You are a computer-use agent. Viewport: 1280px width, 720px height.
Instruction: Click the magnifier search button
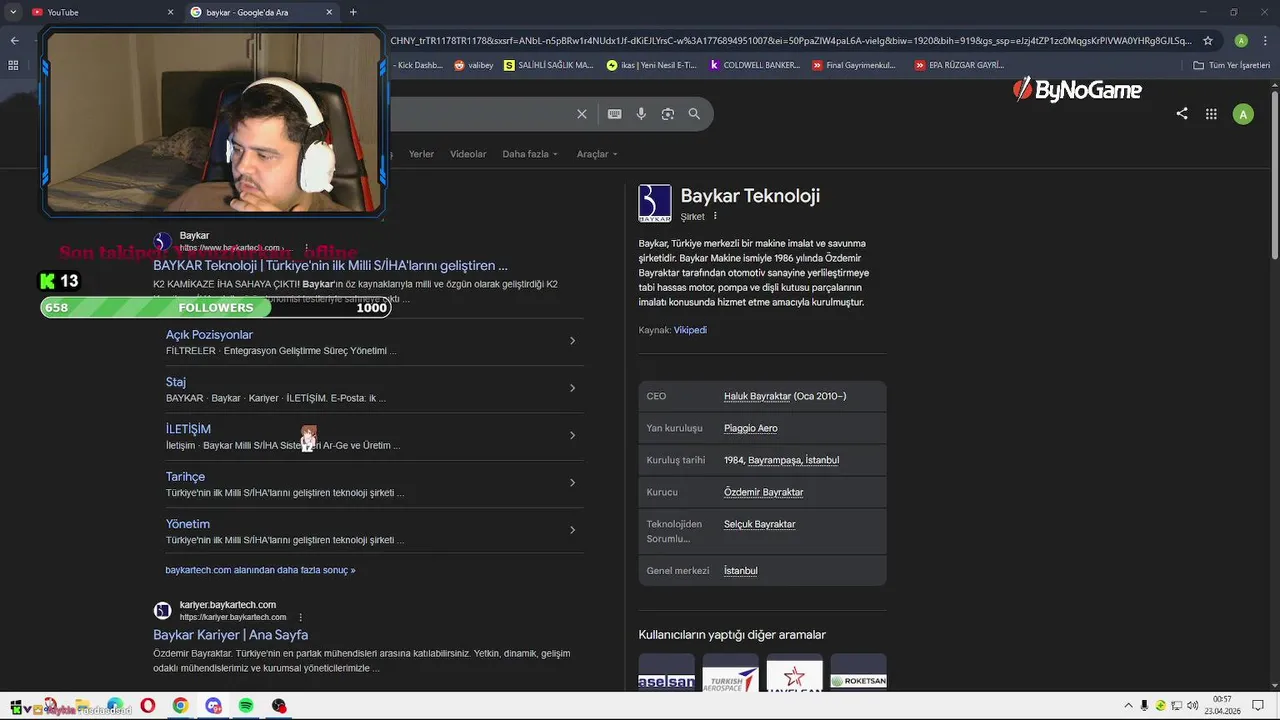pyautogui.click(x=694, y=114)
